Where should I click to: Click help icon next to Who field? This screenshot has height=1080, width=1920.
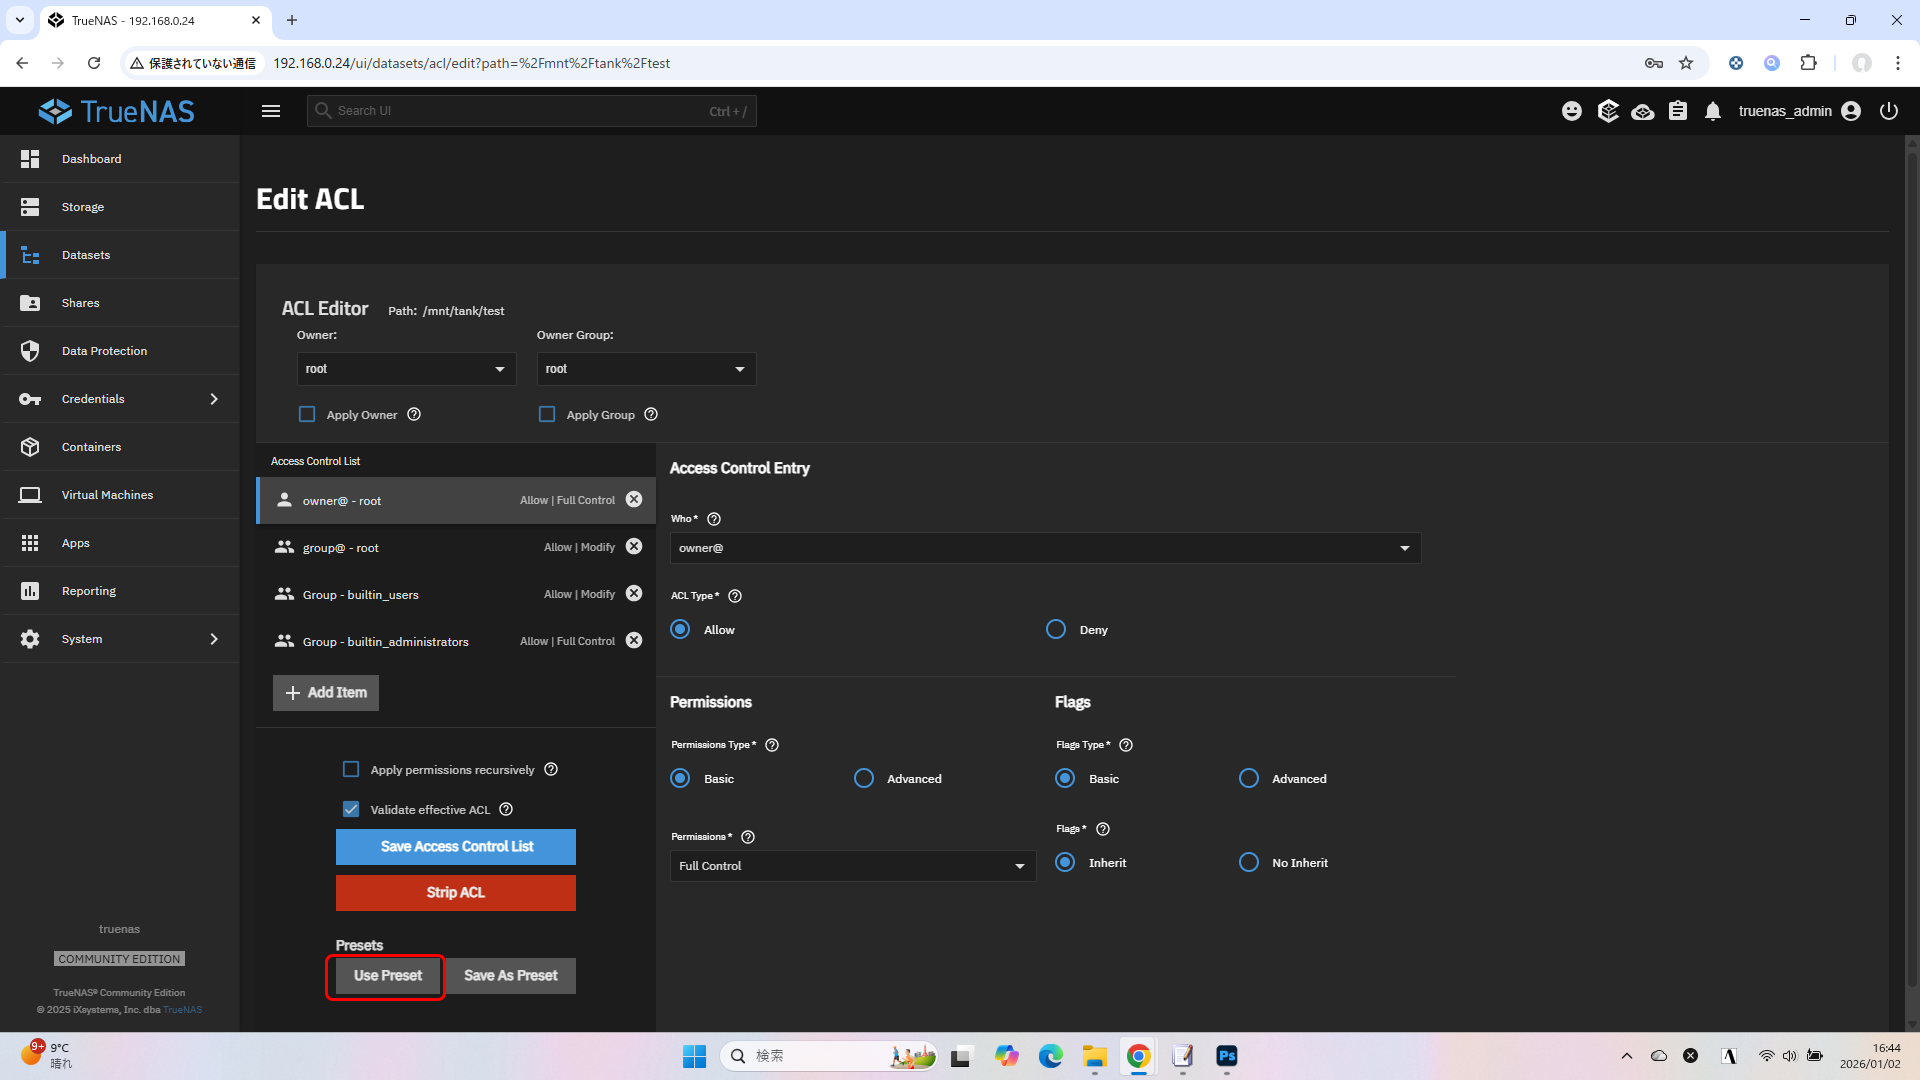pos(714,519)
